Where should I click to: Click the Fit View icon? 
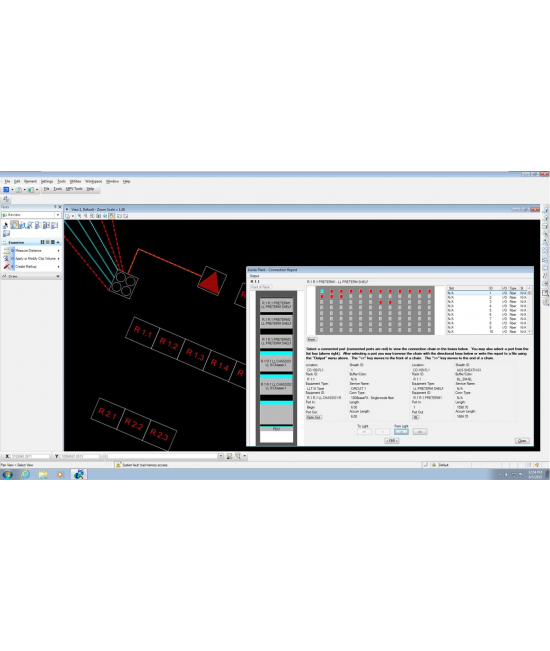tap(99, 216)
